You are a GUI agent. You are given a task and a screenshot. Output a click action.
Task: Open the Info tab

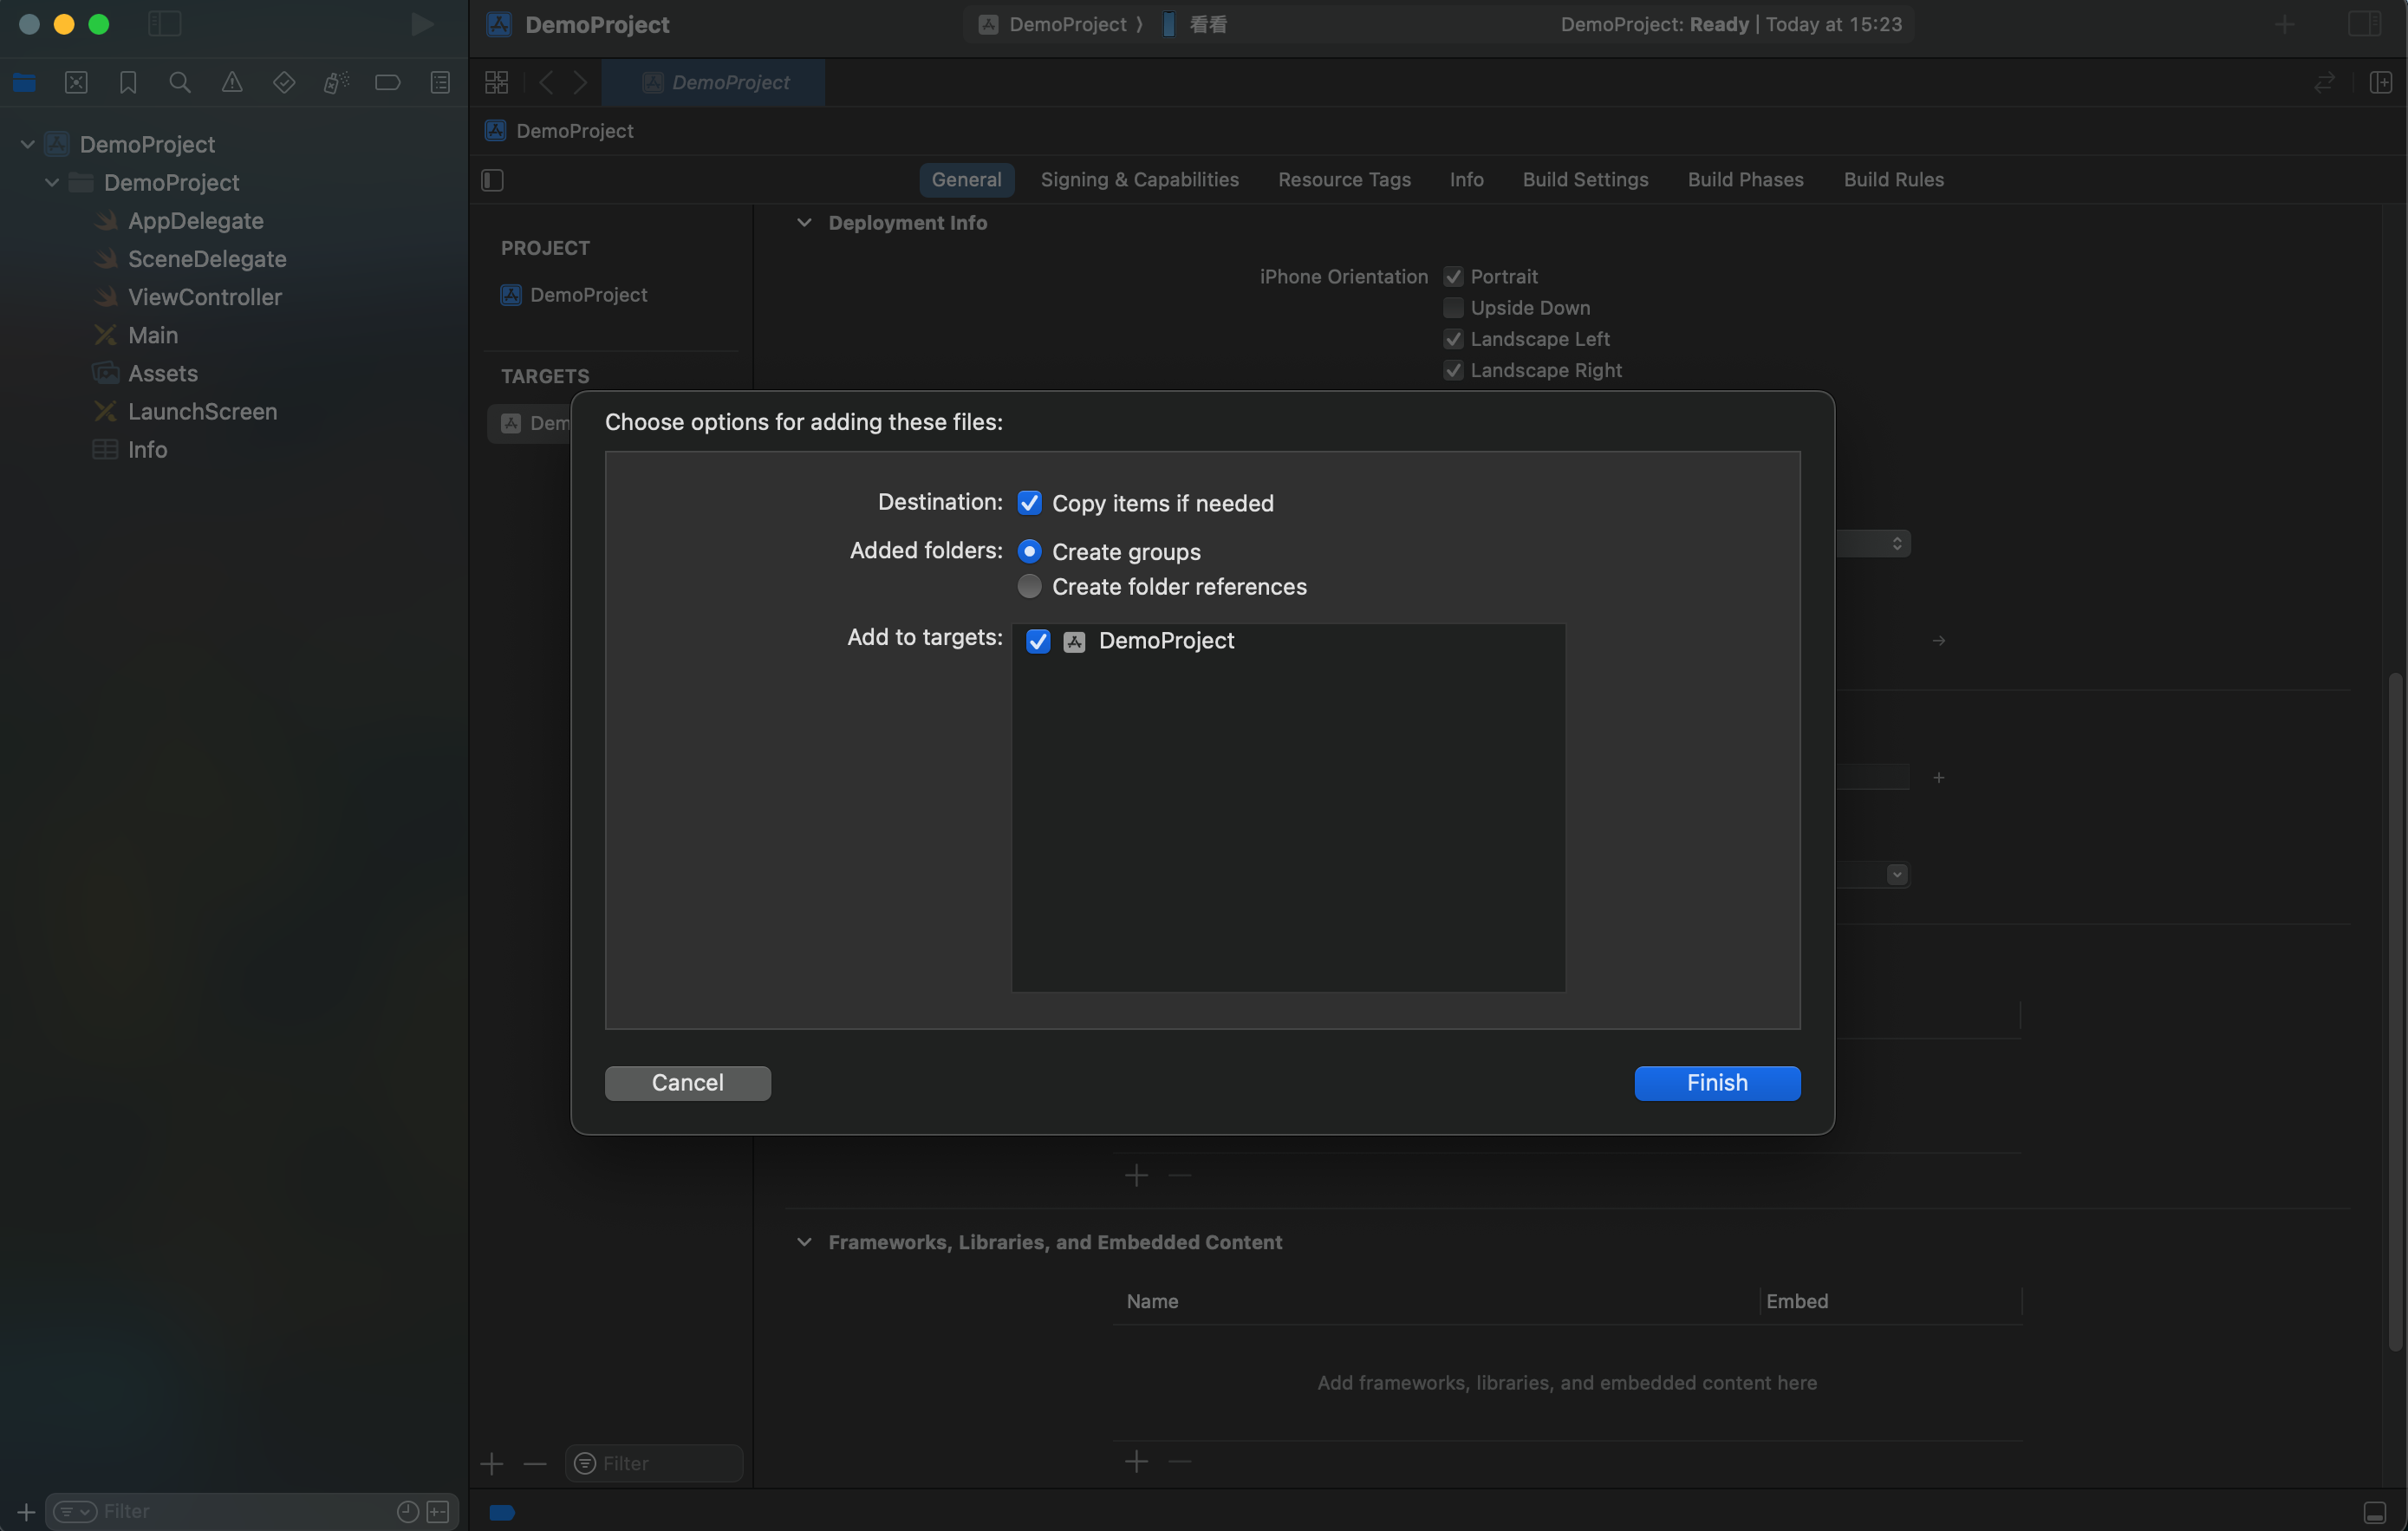click(x=1466, y=180)
